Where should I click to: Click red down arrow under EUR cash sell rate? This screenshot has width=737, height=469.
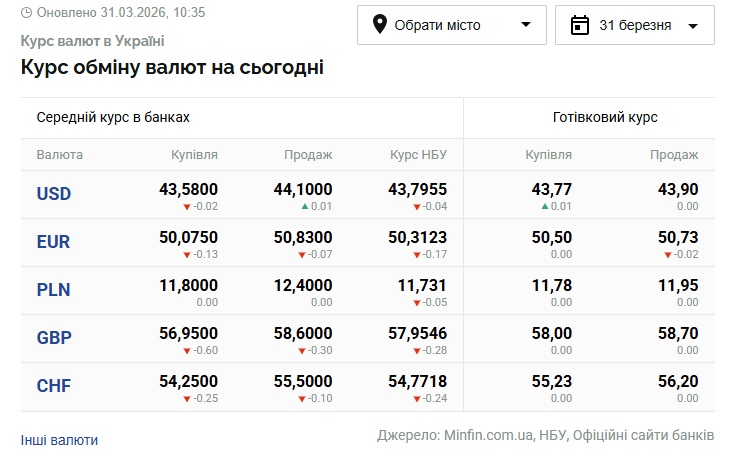point(668,255)
